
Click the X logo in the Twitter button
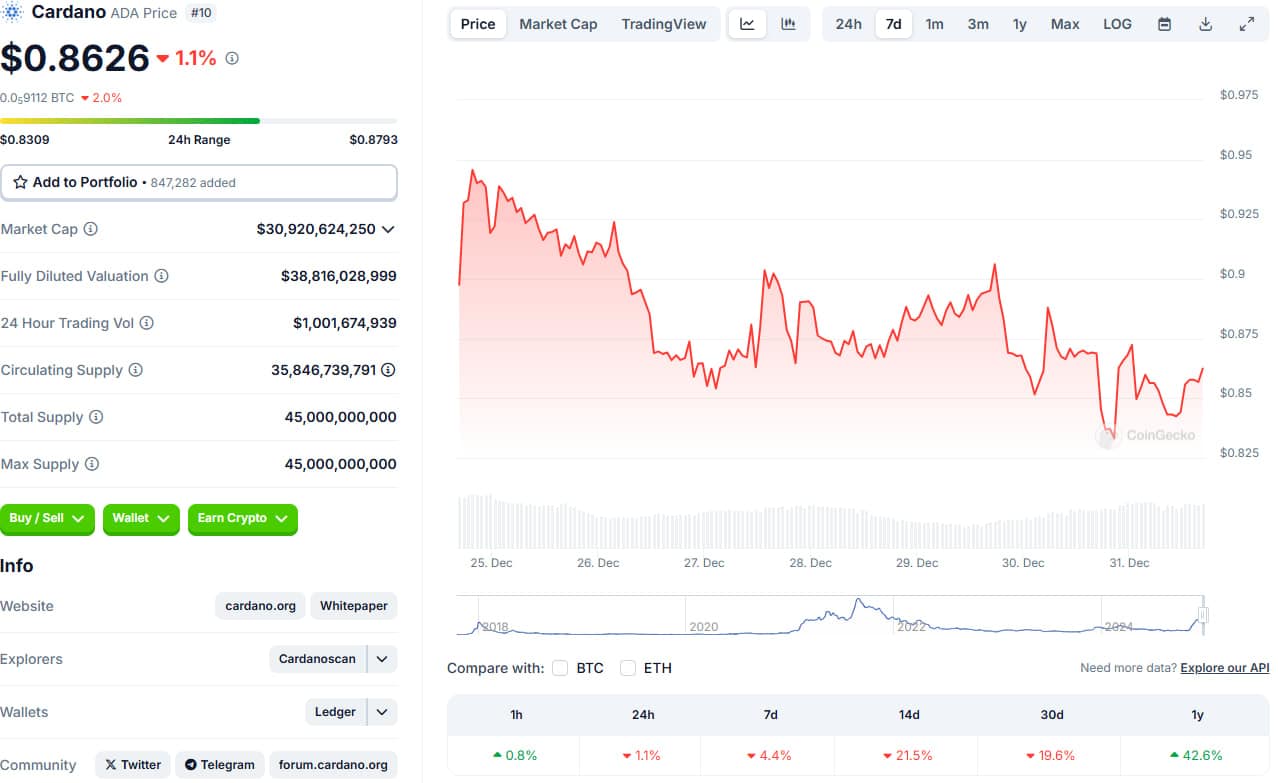pos(111,765)
